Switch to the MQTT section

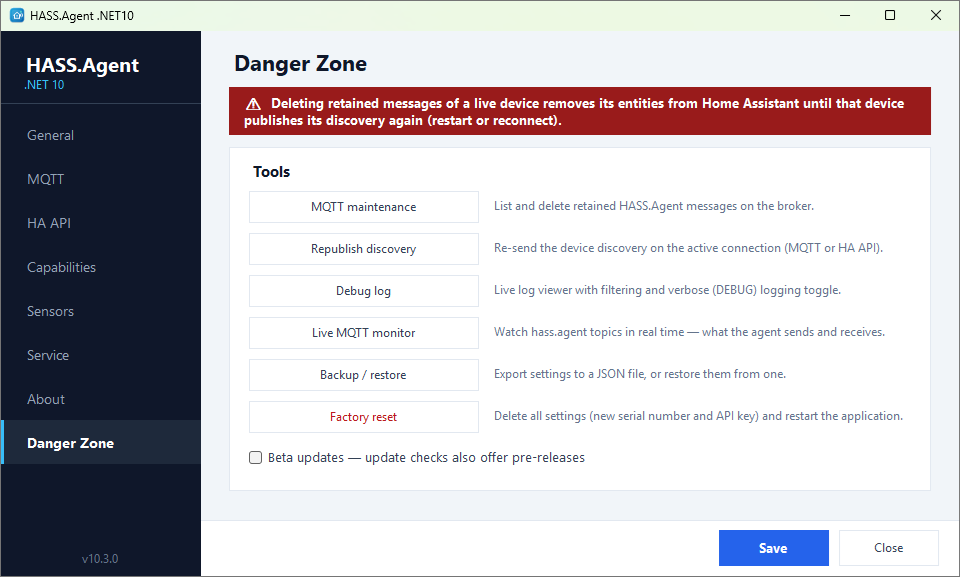[100, 179]
